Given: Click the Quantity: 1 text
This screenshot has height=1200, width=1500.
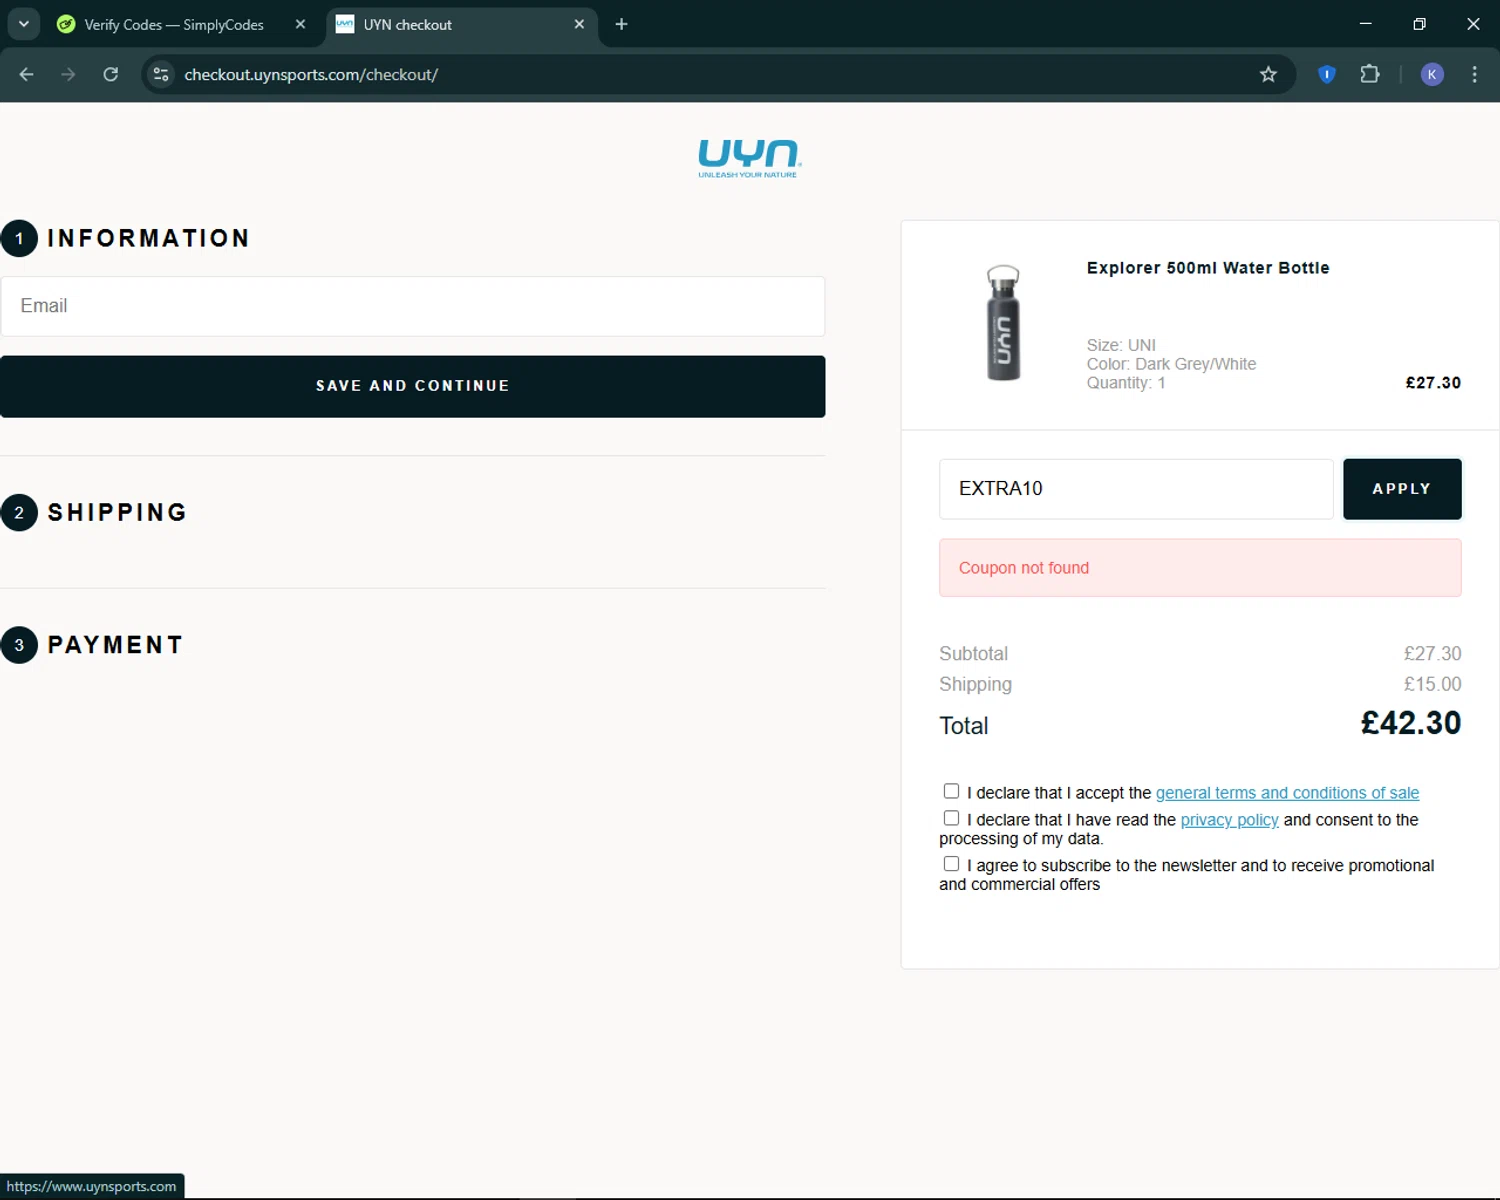Looking at the screenshot, I should (1126, 383).
